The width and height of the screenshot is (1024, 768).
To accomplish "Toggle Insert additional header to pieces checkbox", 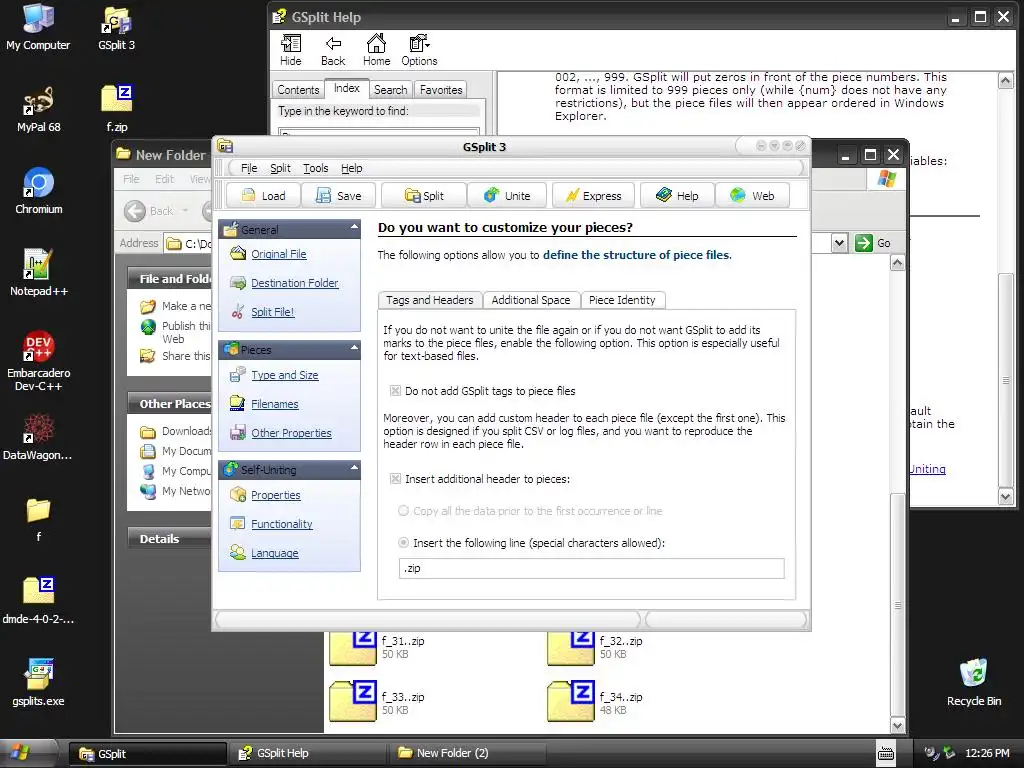I will (395, 479).
